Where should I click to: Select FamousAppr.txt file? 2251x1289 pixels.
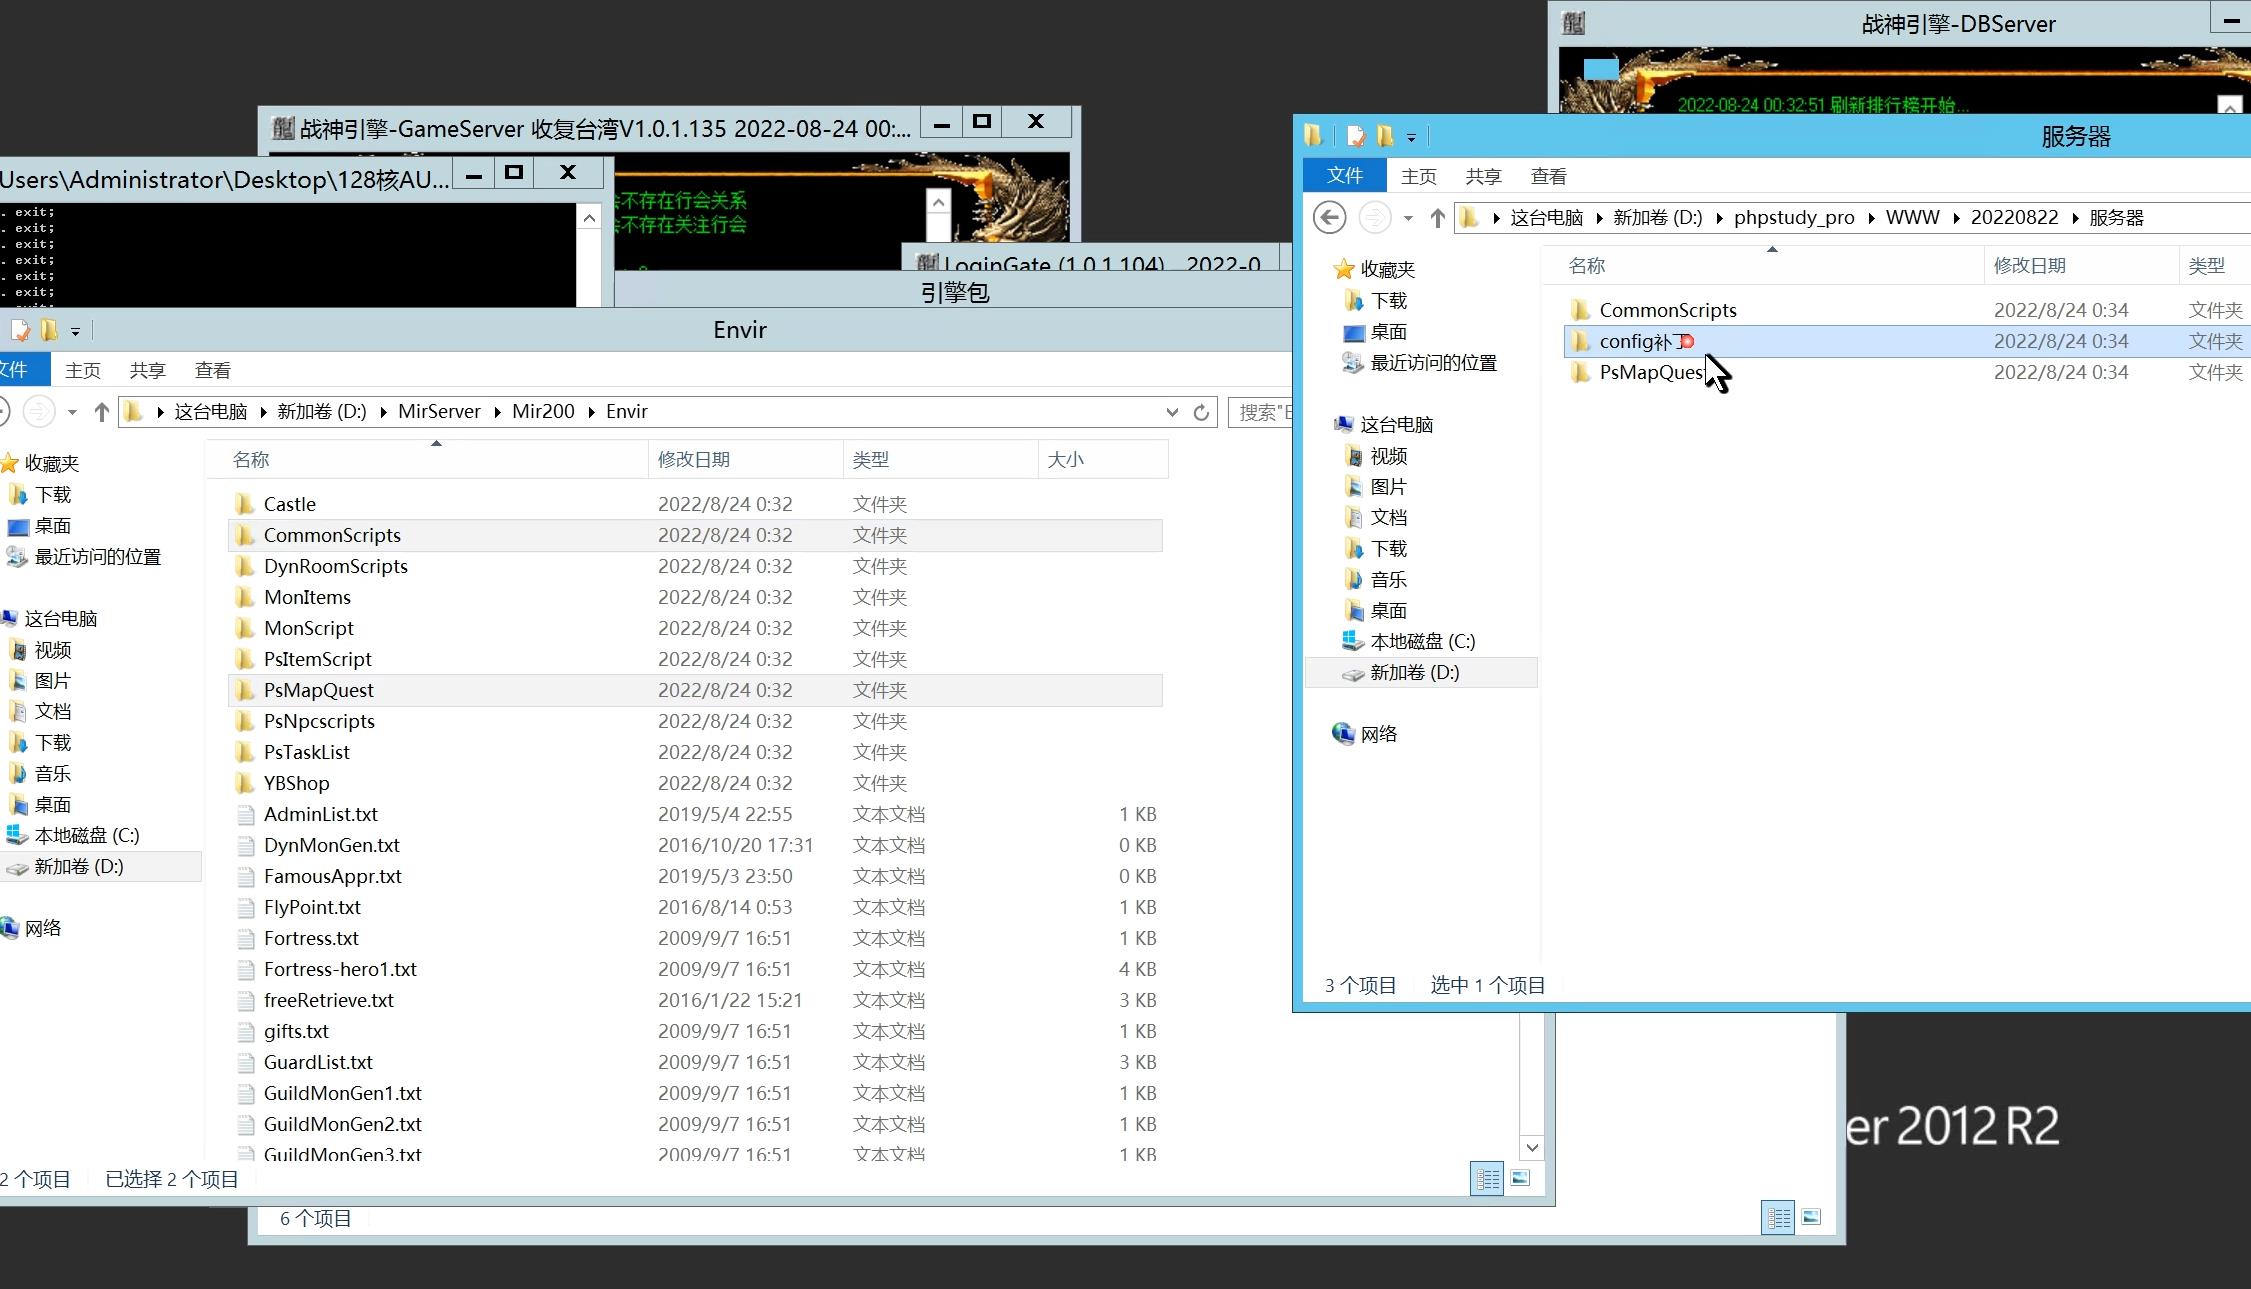coord(333,876)
